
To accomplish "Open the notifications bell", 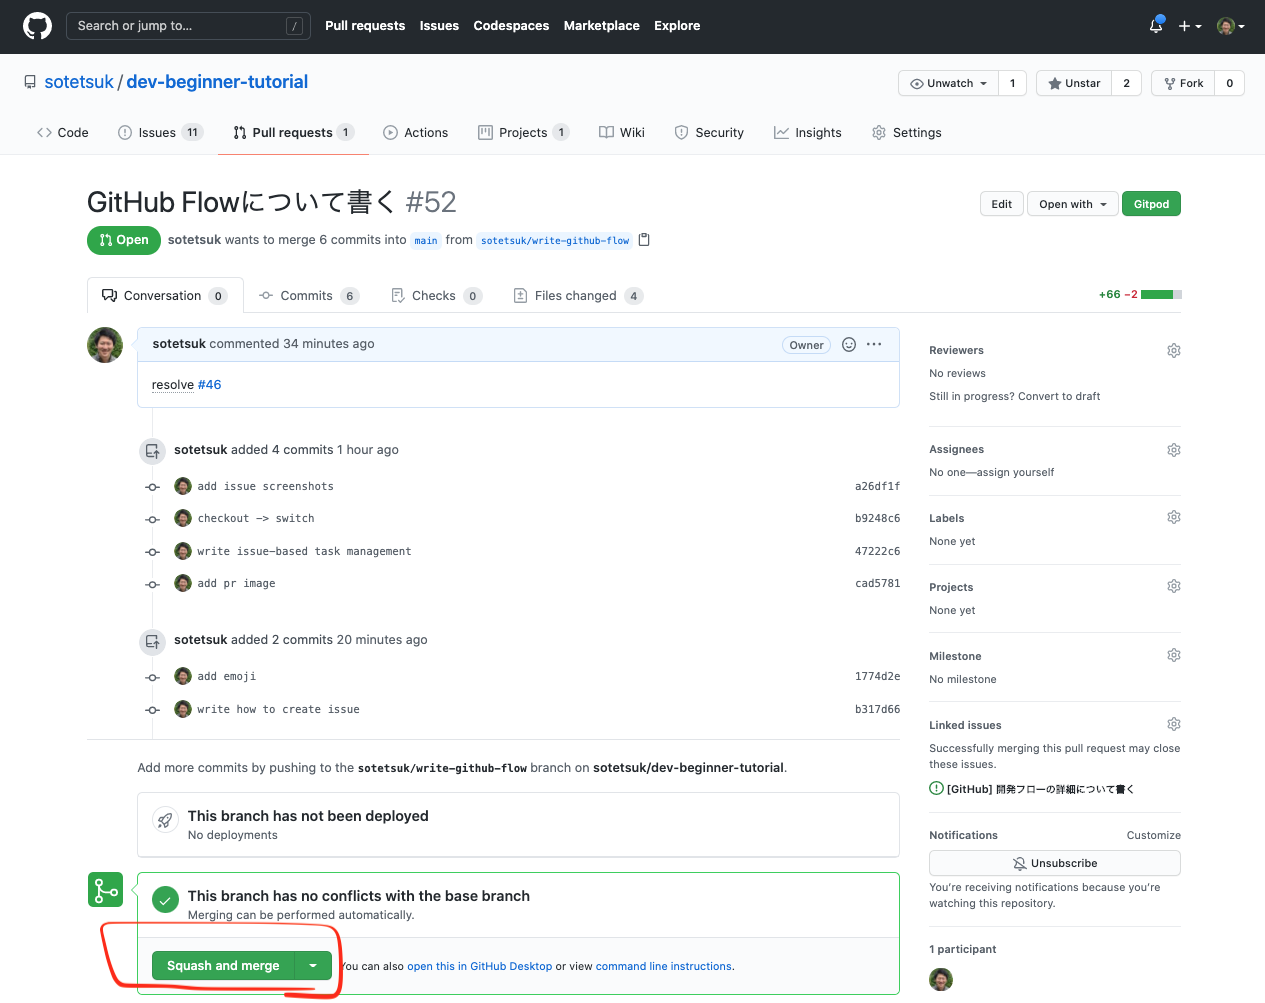I will click(x=1156, y=26).
